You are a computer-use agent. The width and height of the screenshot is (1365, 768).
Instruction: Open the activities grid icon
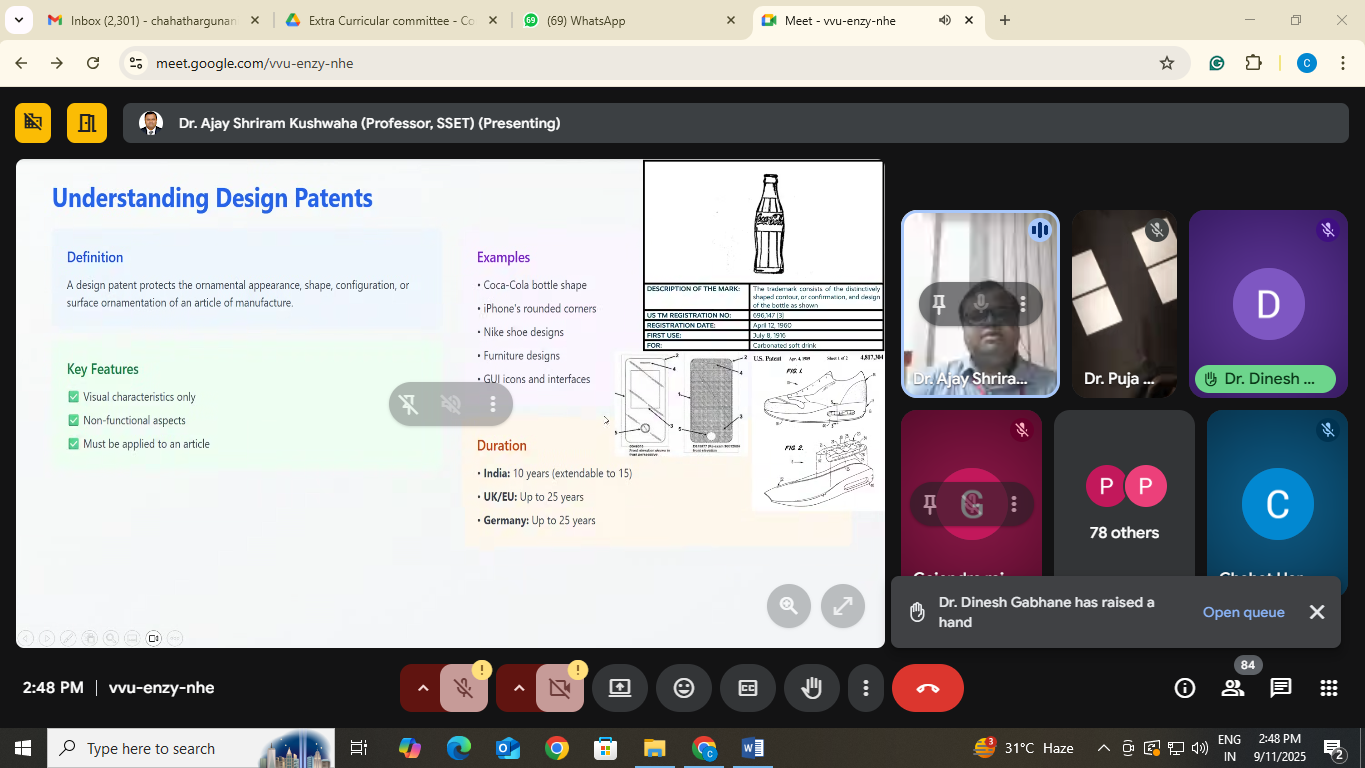1328,688
